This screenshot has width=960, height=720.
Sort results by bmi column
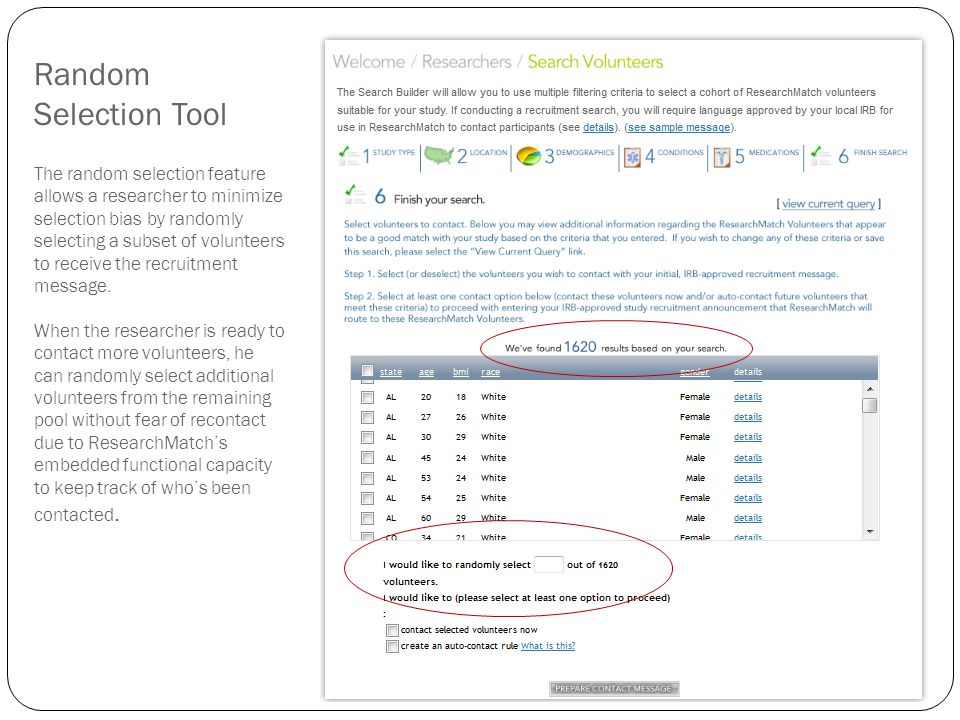point(461,372)
